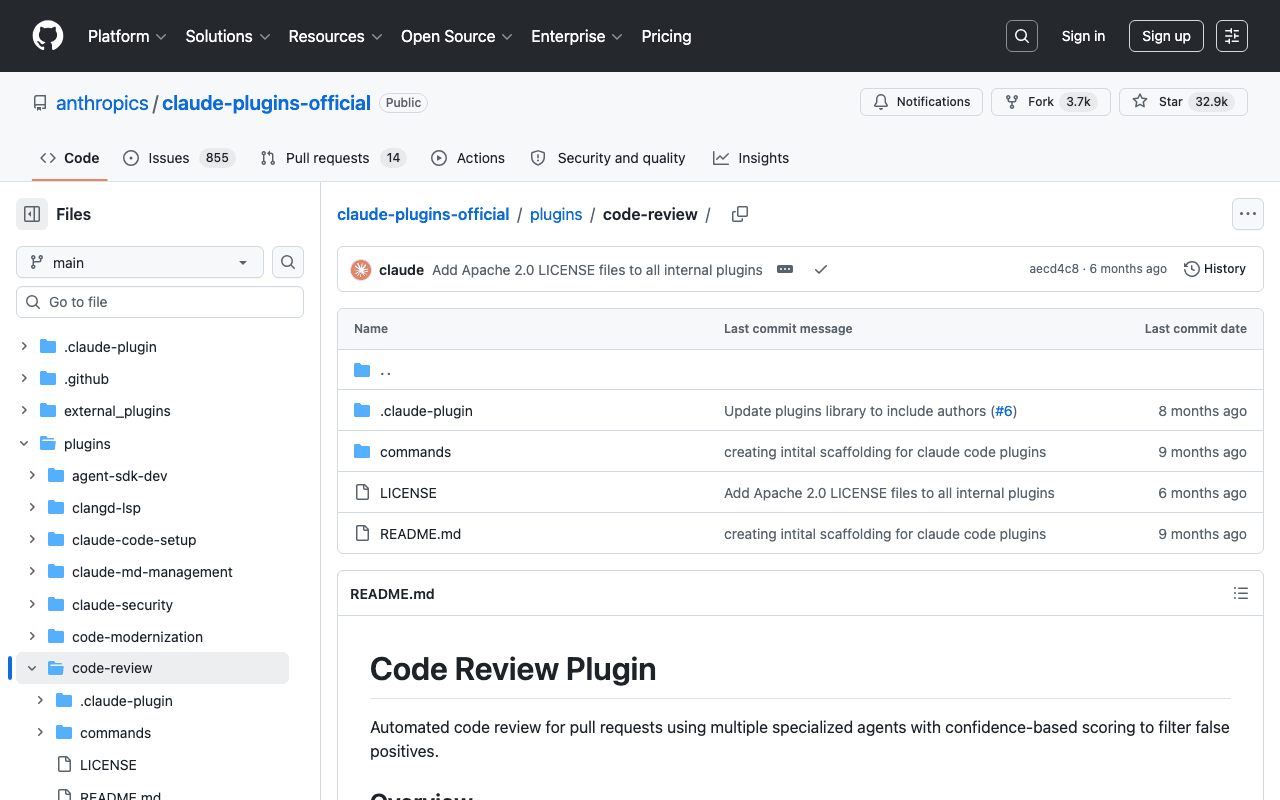
Task: Click the Sign up button
Action: (1166, 36)
